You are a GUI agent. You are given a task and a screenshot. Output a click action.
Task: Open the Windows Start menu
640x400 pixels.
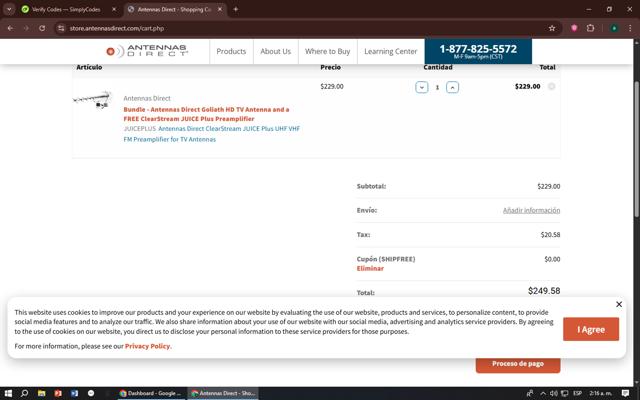pyautogui.click(x=8, y=393)
